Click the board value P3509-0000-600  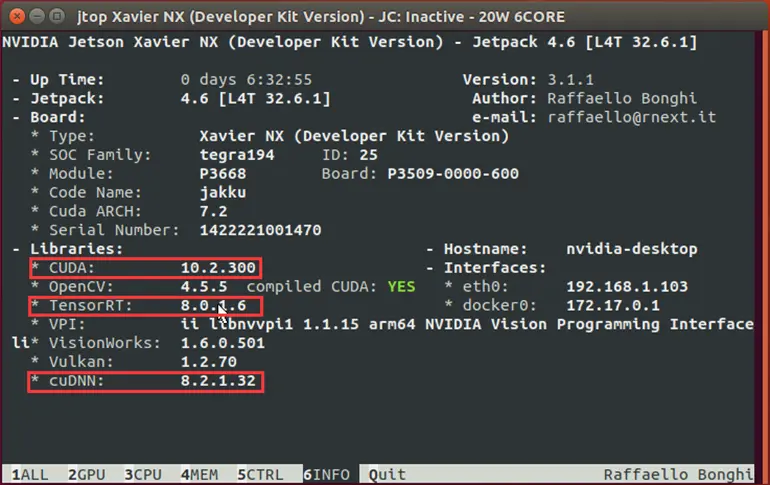(x=453, y=173)
